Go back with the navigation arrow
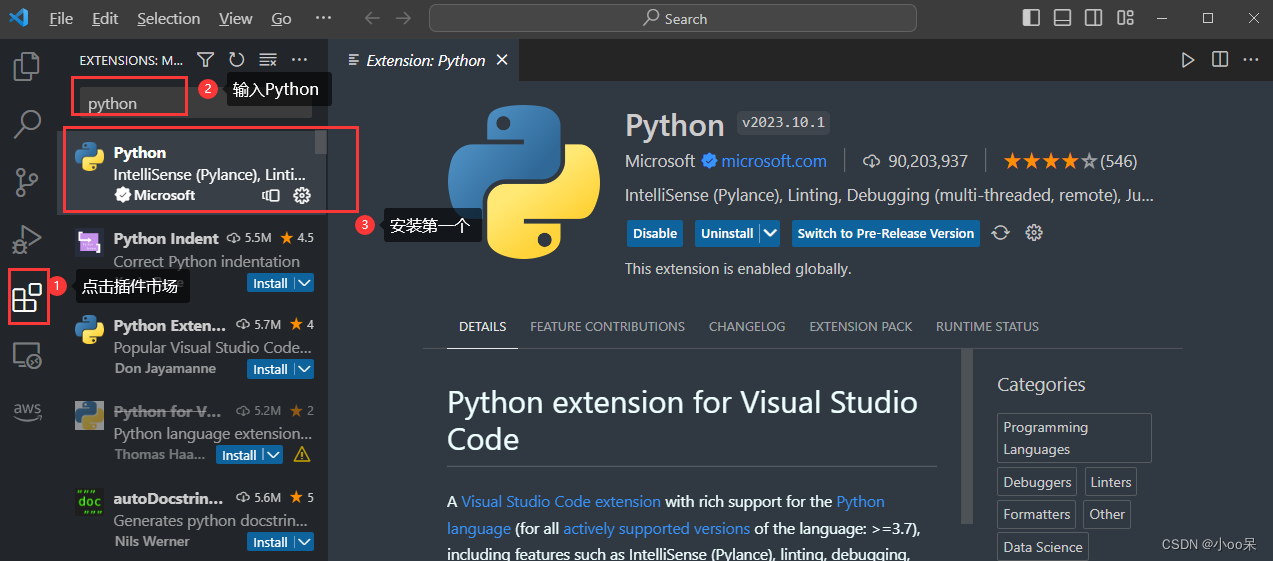This screenshot has height=561, width=1273. pos(371,18)
